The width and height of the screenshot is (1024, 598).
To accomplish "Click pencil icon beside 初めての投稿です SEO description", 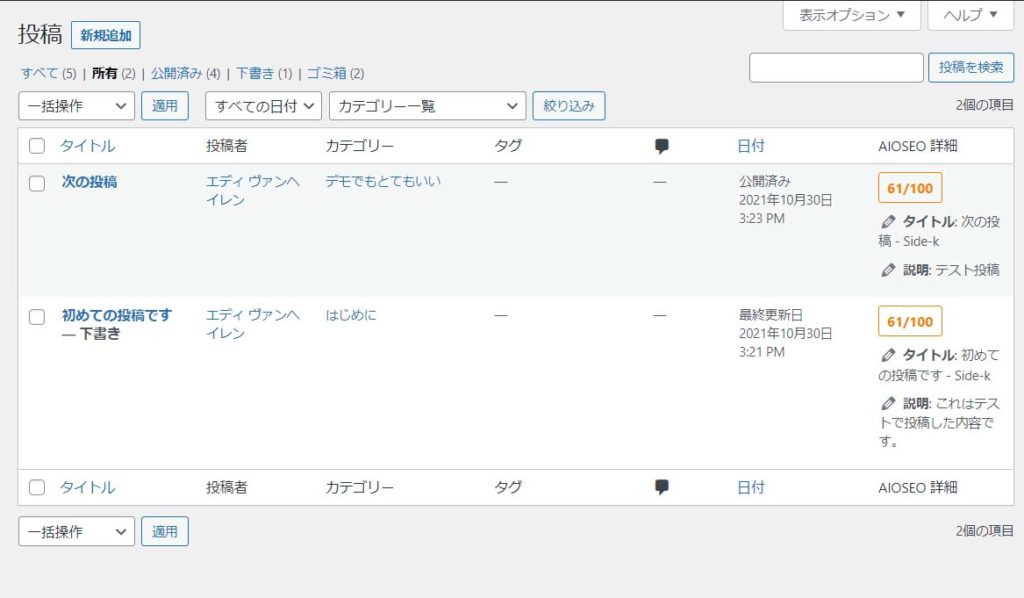I will [888, 403].
